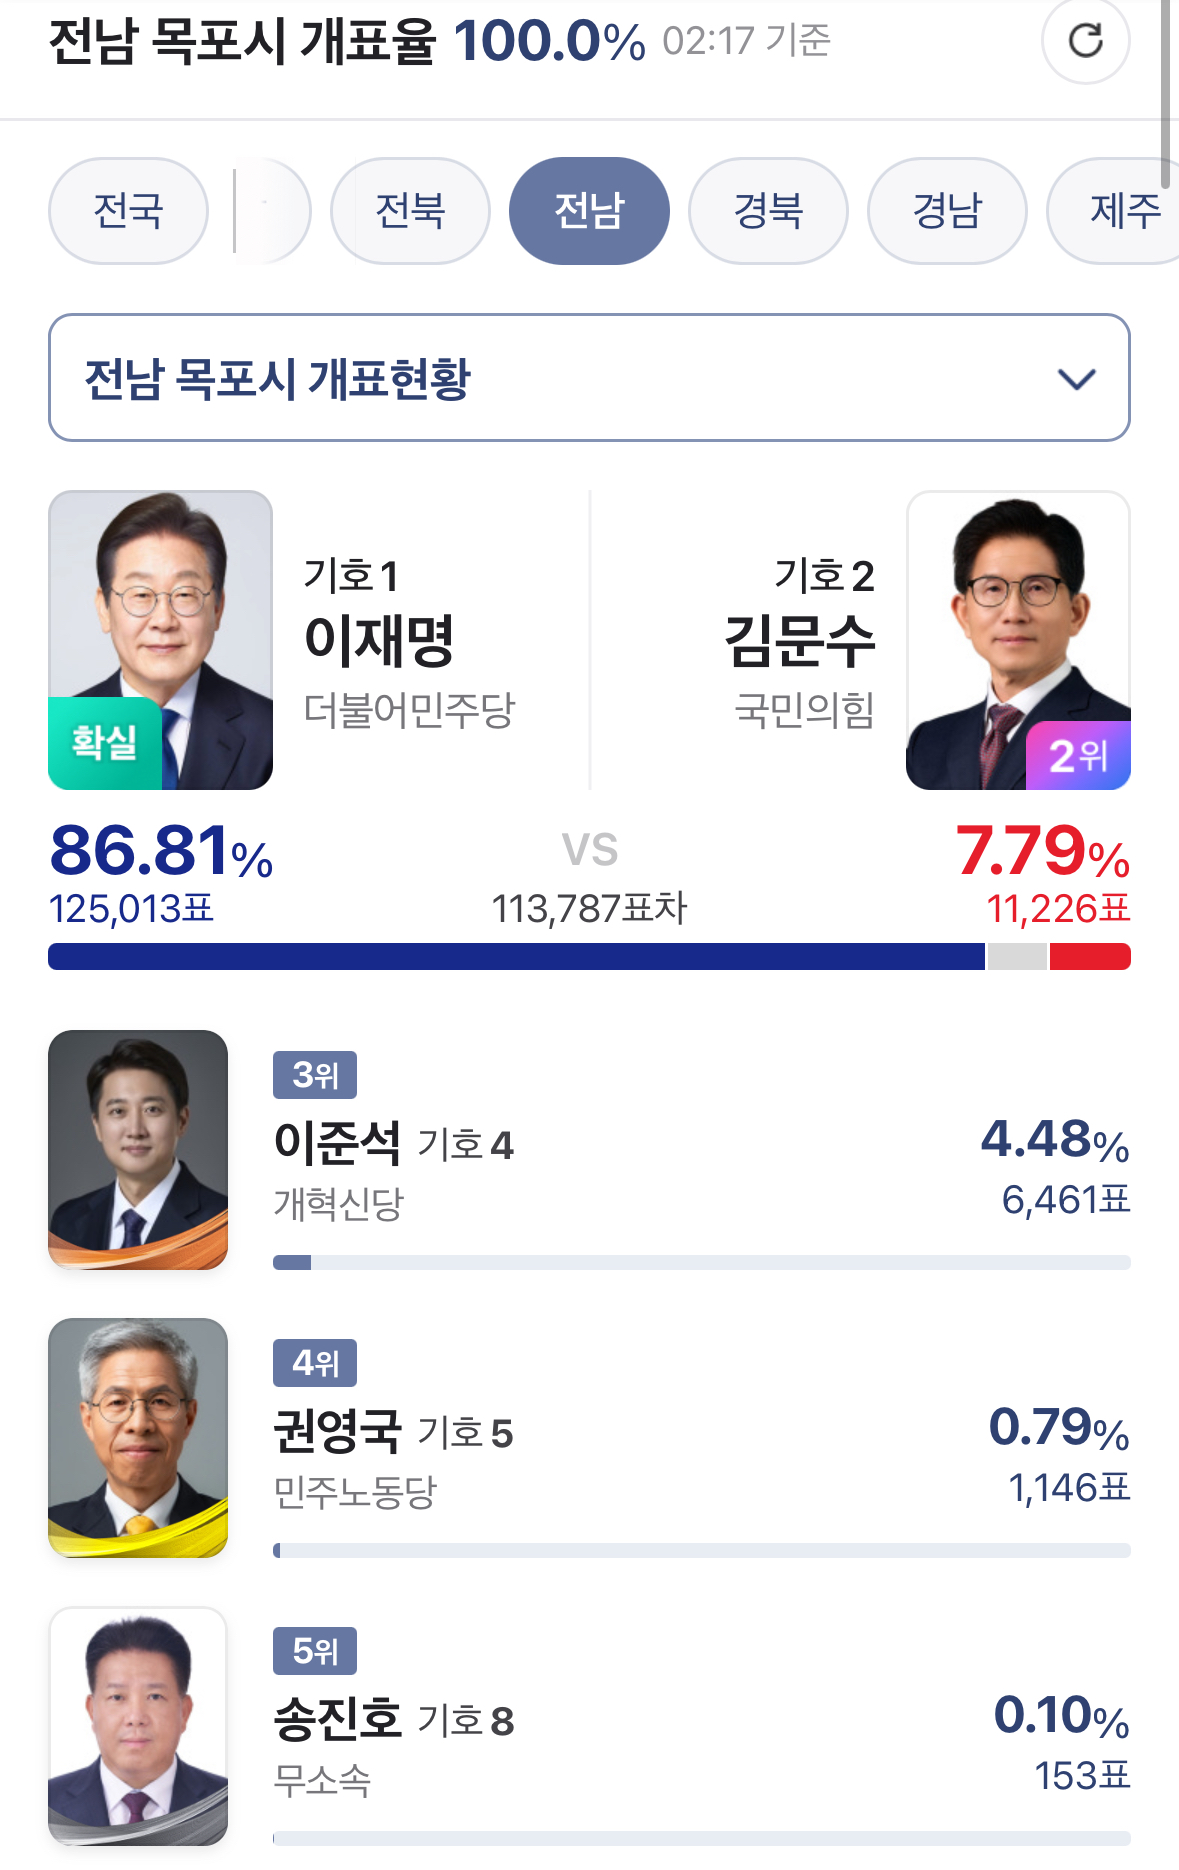Open 송진호 candidate portrait

coord(138,1726)
